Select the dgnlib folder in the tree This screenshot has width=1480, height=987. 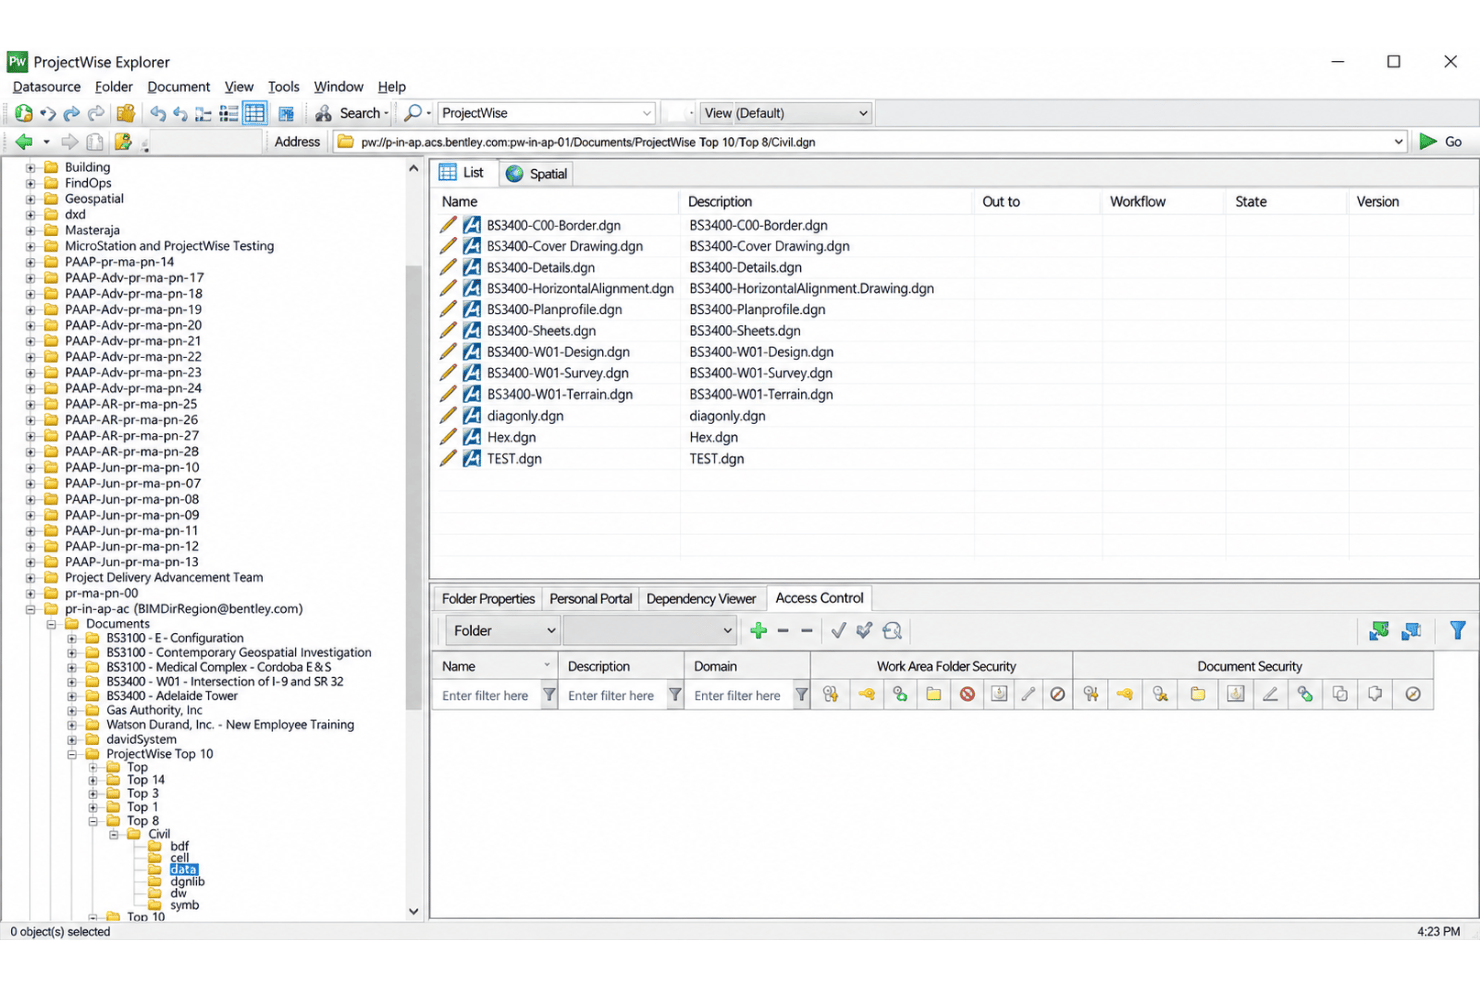coord(187,882)
